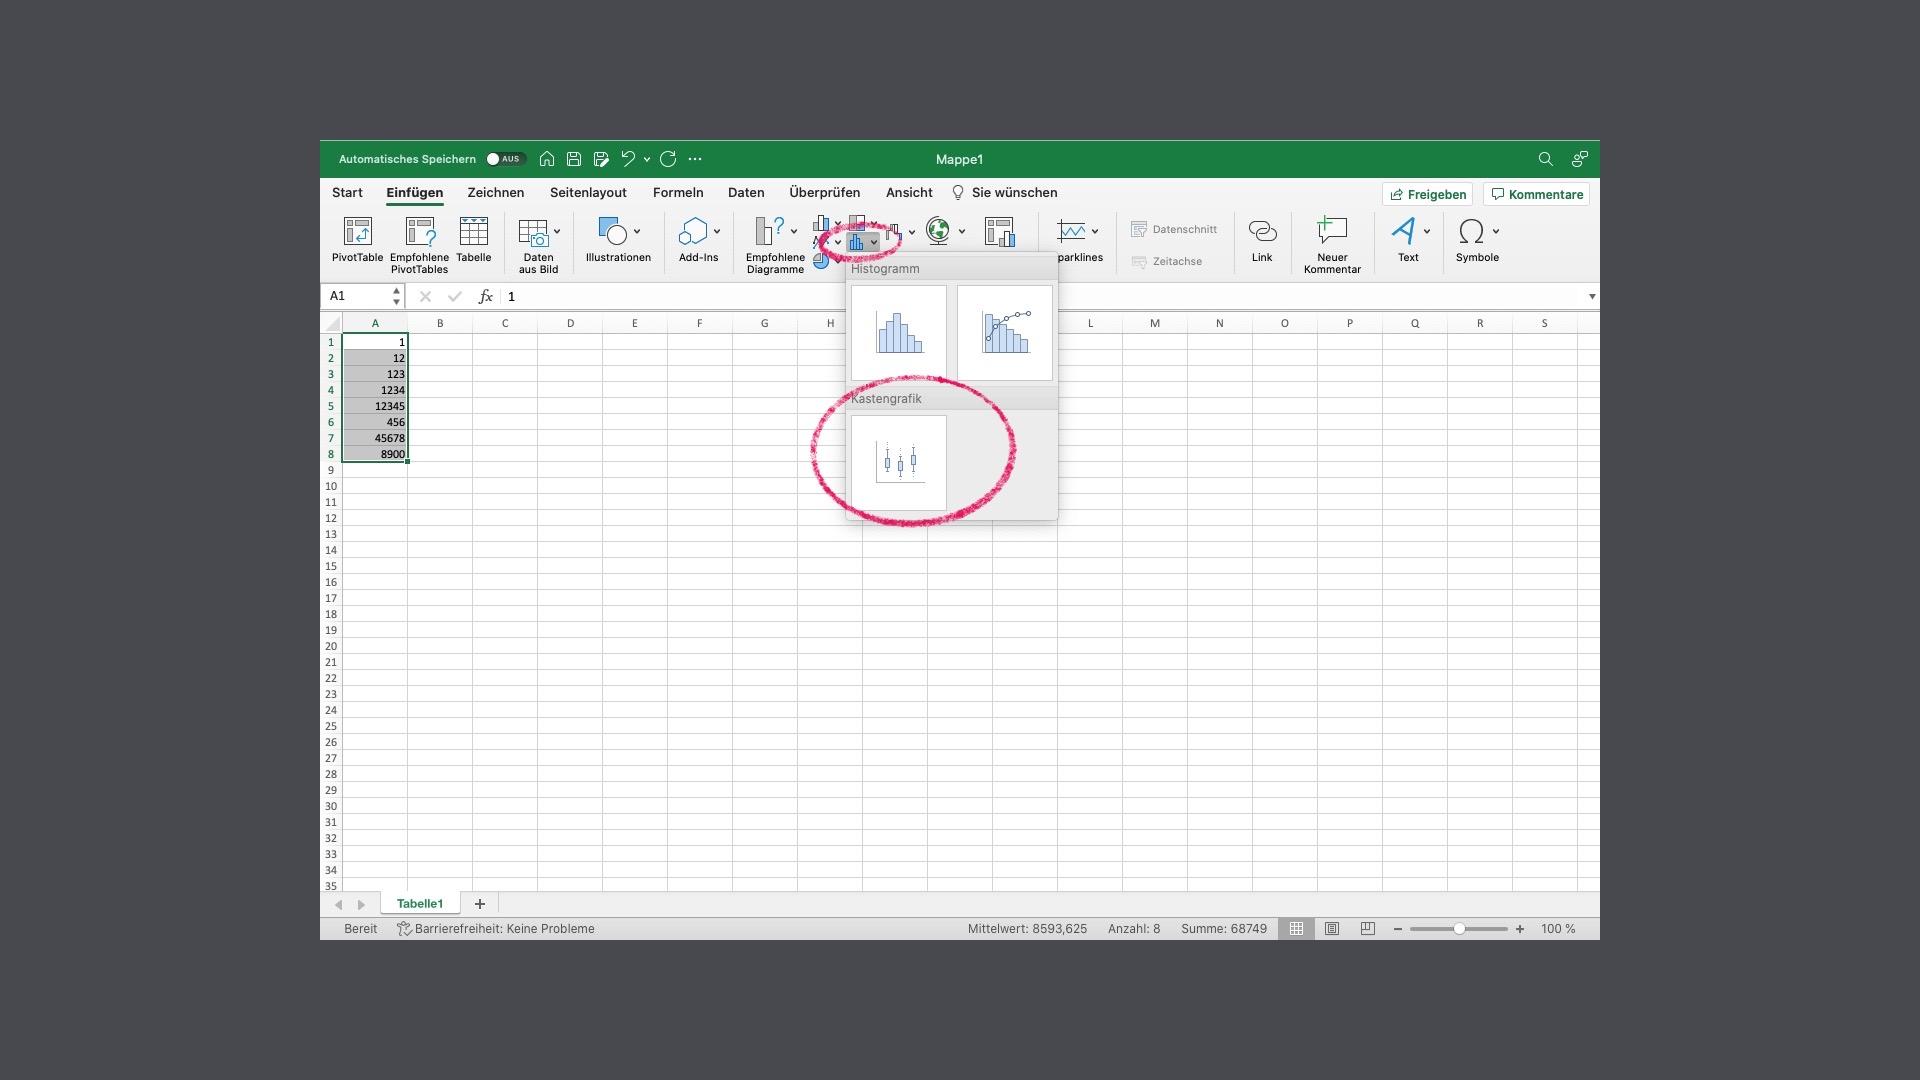Switch to the Formeln ribbon tab

point(678,192)
